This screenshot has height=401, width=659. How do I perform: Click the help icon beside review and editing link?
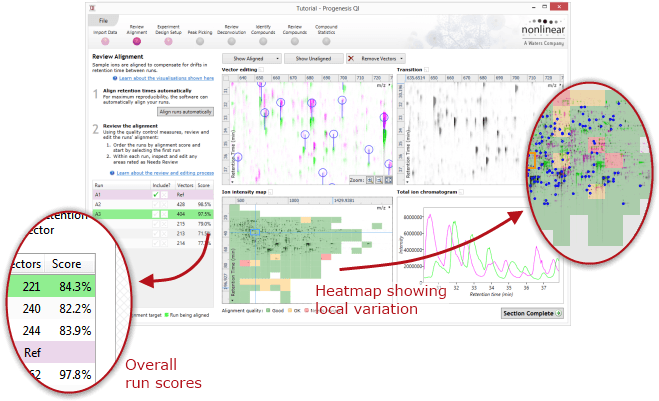coord(112,173)
